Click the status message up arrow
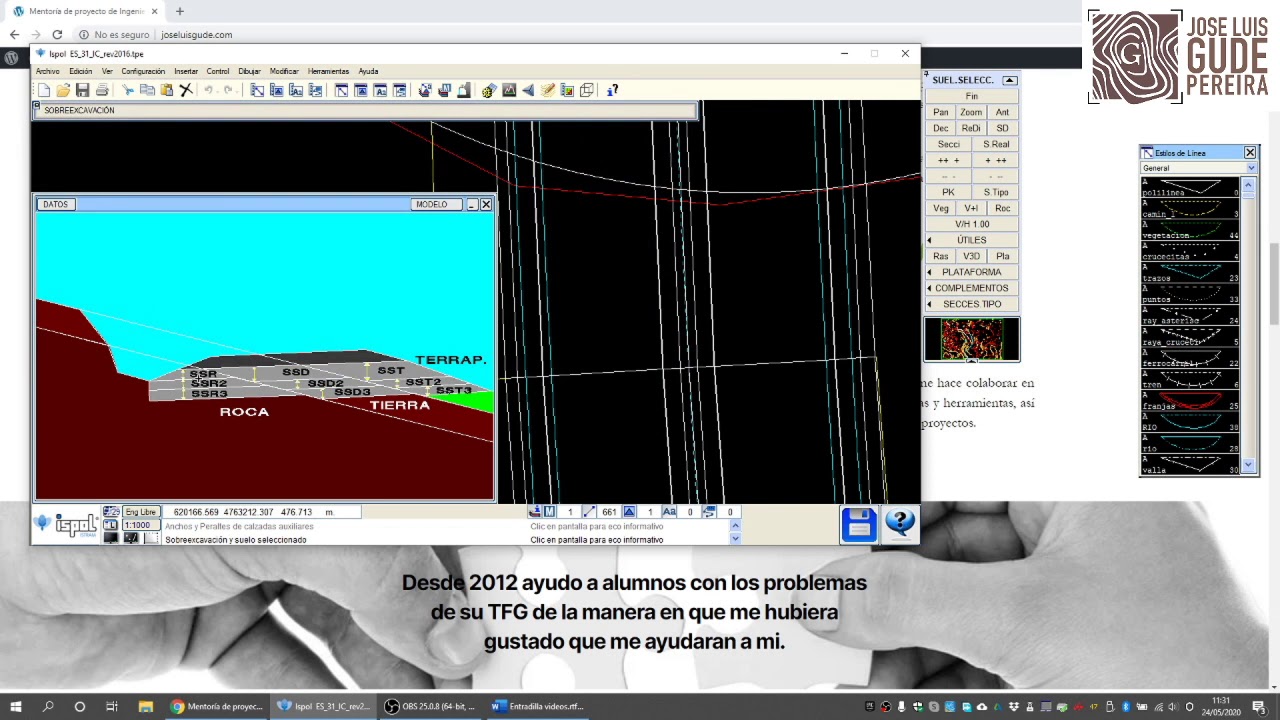1280x720 pixels. [x=735, y=525]
